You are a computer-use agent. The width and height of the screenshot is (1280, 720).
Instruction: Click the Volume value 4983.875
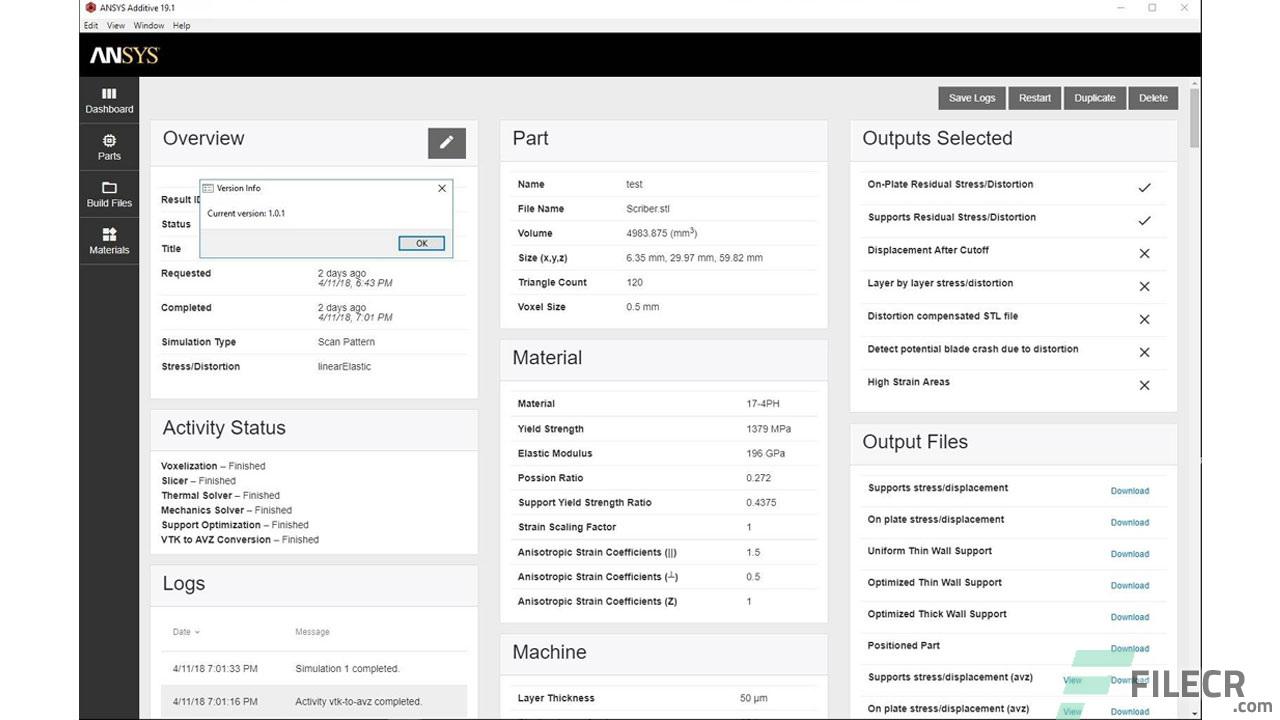click(x=661, y=233)
